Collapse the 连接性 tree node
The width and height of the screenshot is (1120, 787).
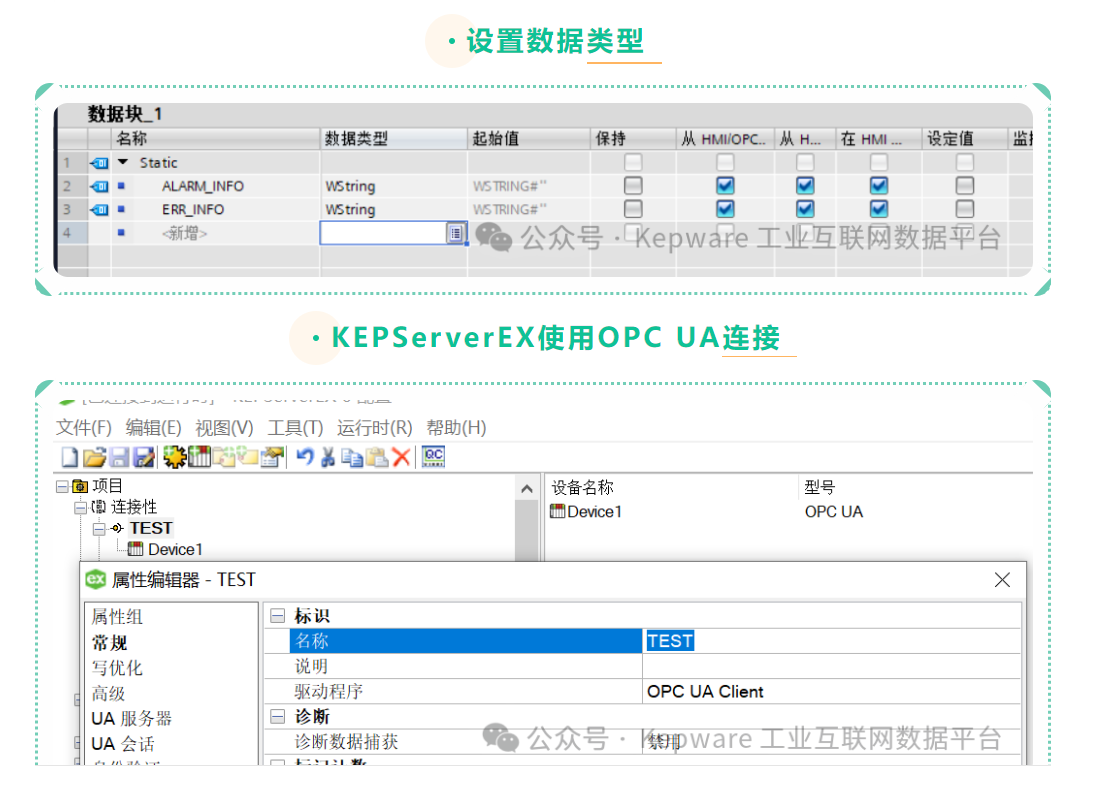81,508
